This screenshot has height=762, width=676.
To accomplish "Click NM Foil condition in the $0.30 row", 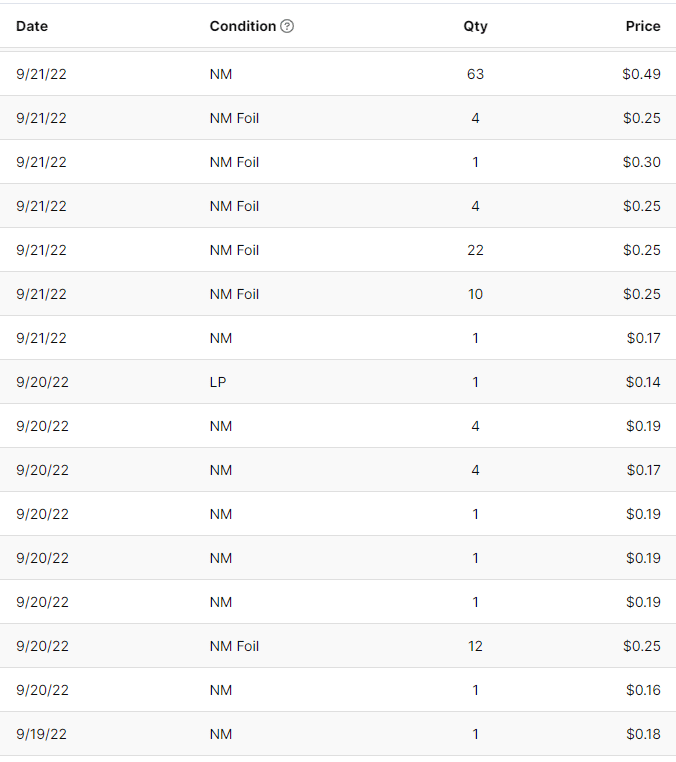I will coord(234,162).
